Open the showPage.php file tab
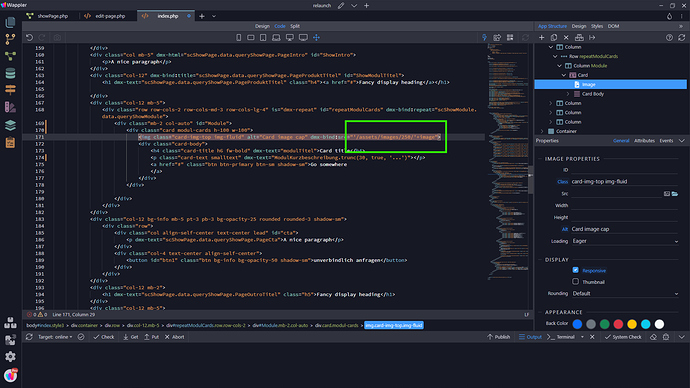The height and width of the screenshot is (388, 690). (x=48, y=16)
